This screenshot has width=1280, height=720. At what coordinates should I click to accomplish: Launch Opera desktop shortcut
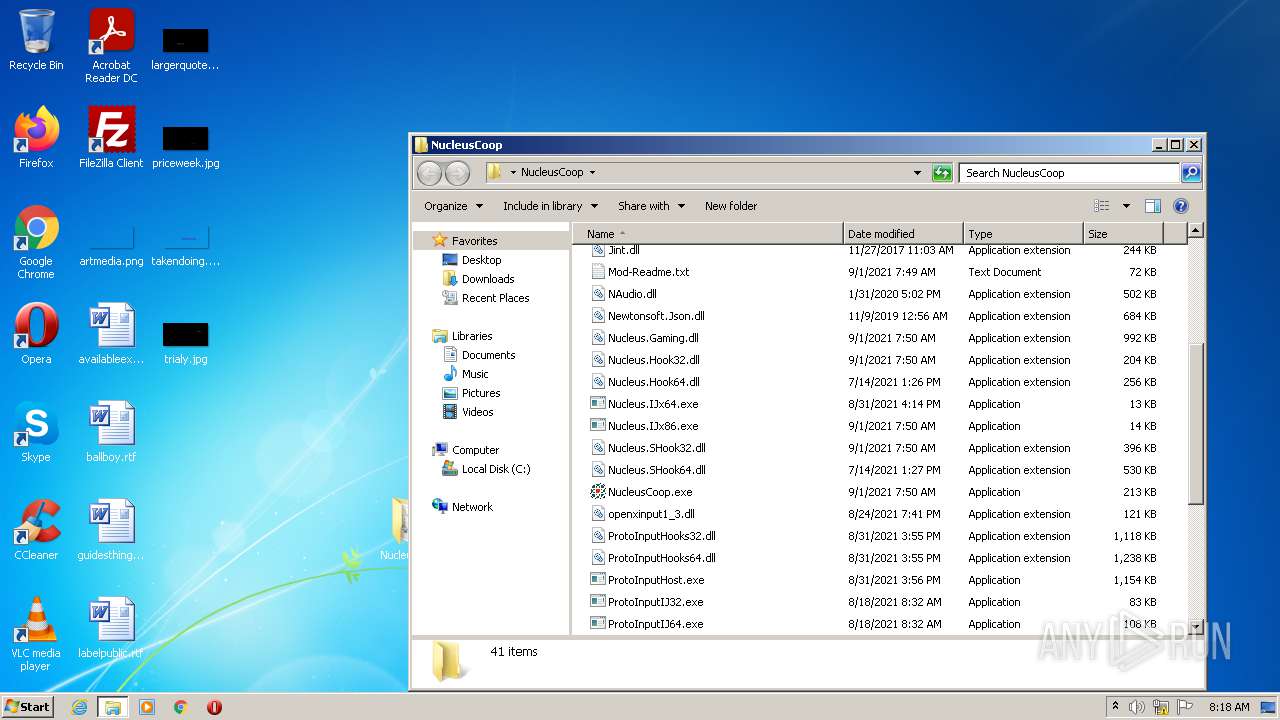(x=36, y=334)
